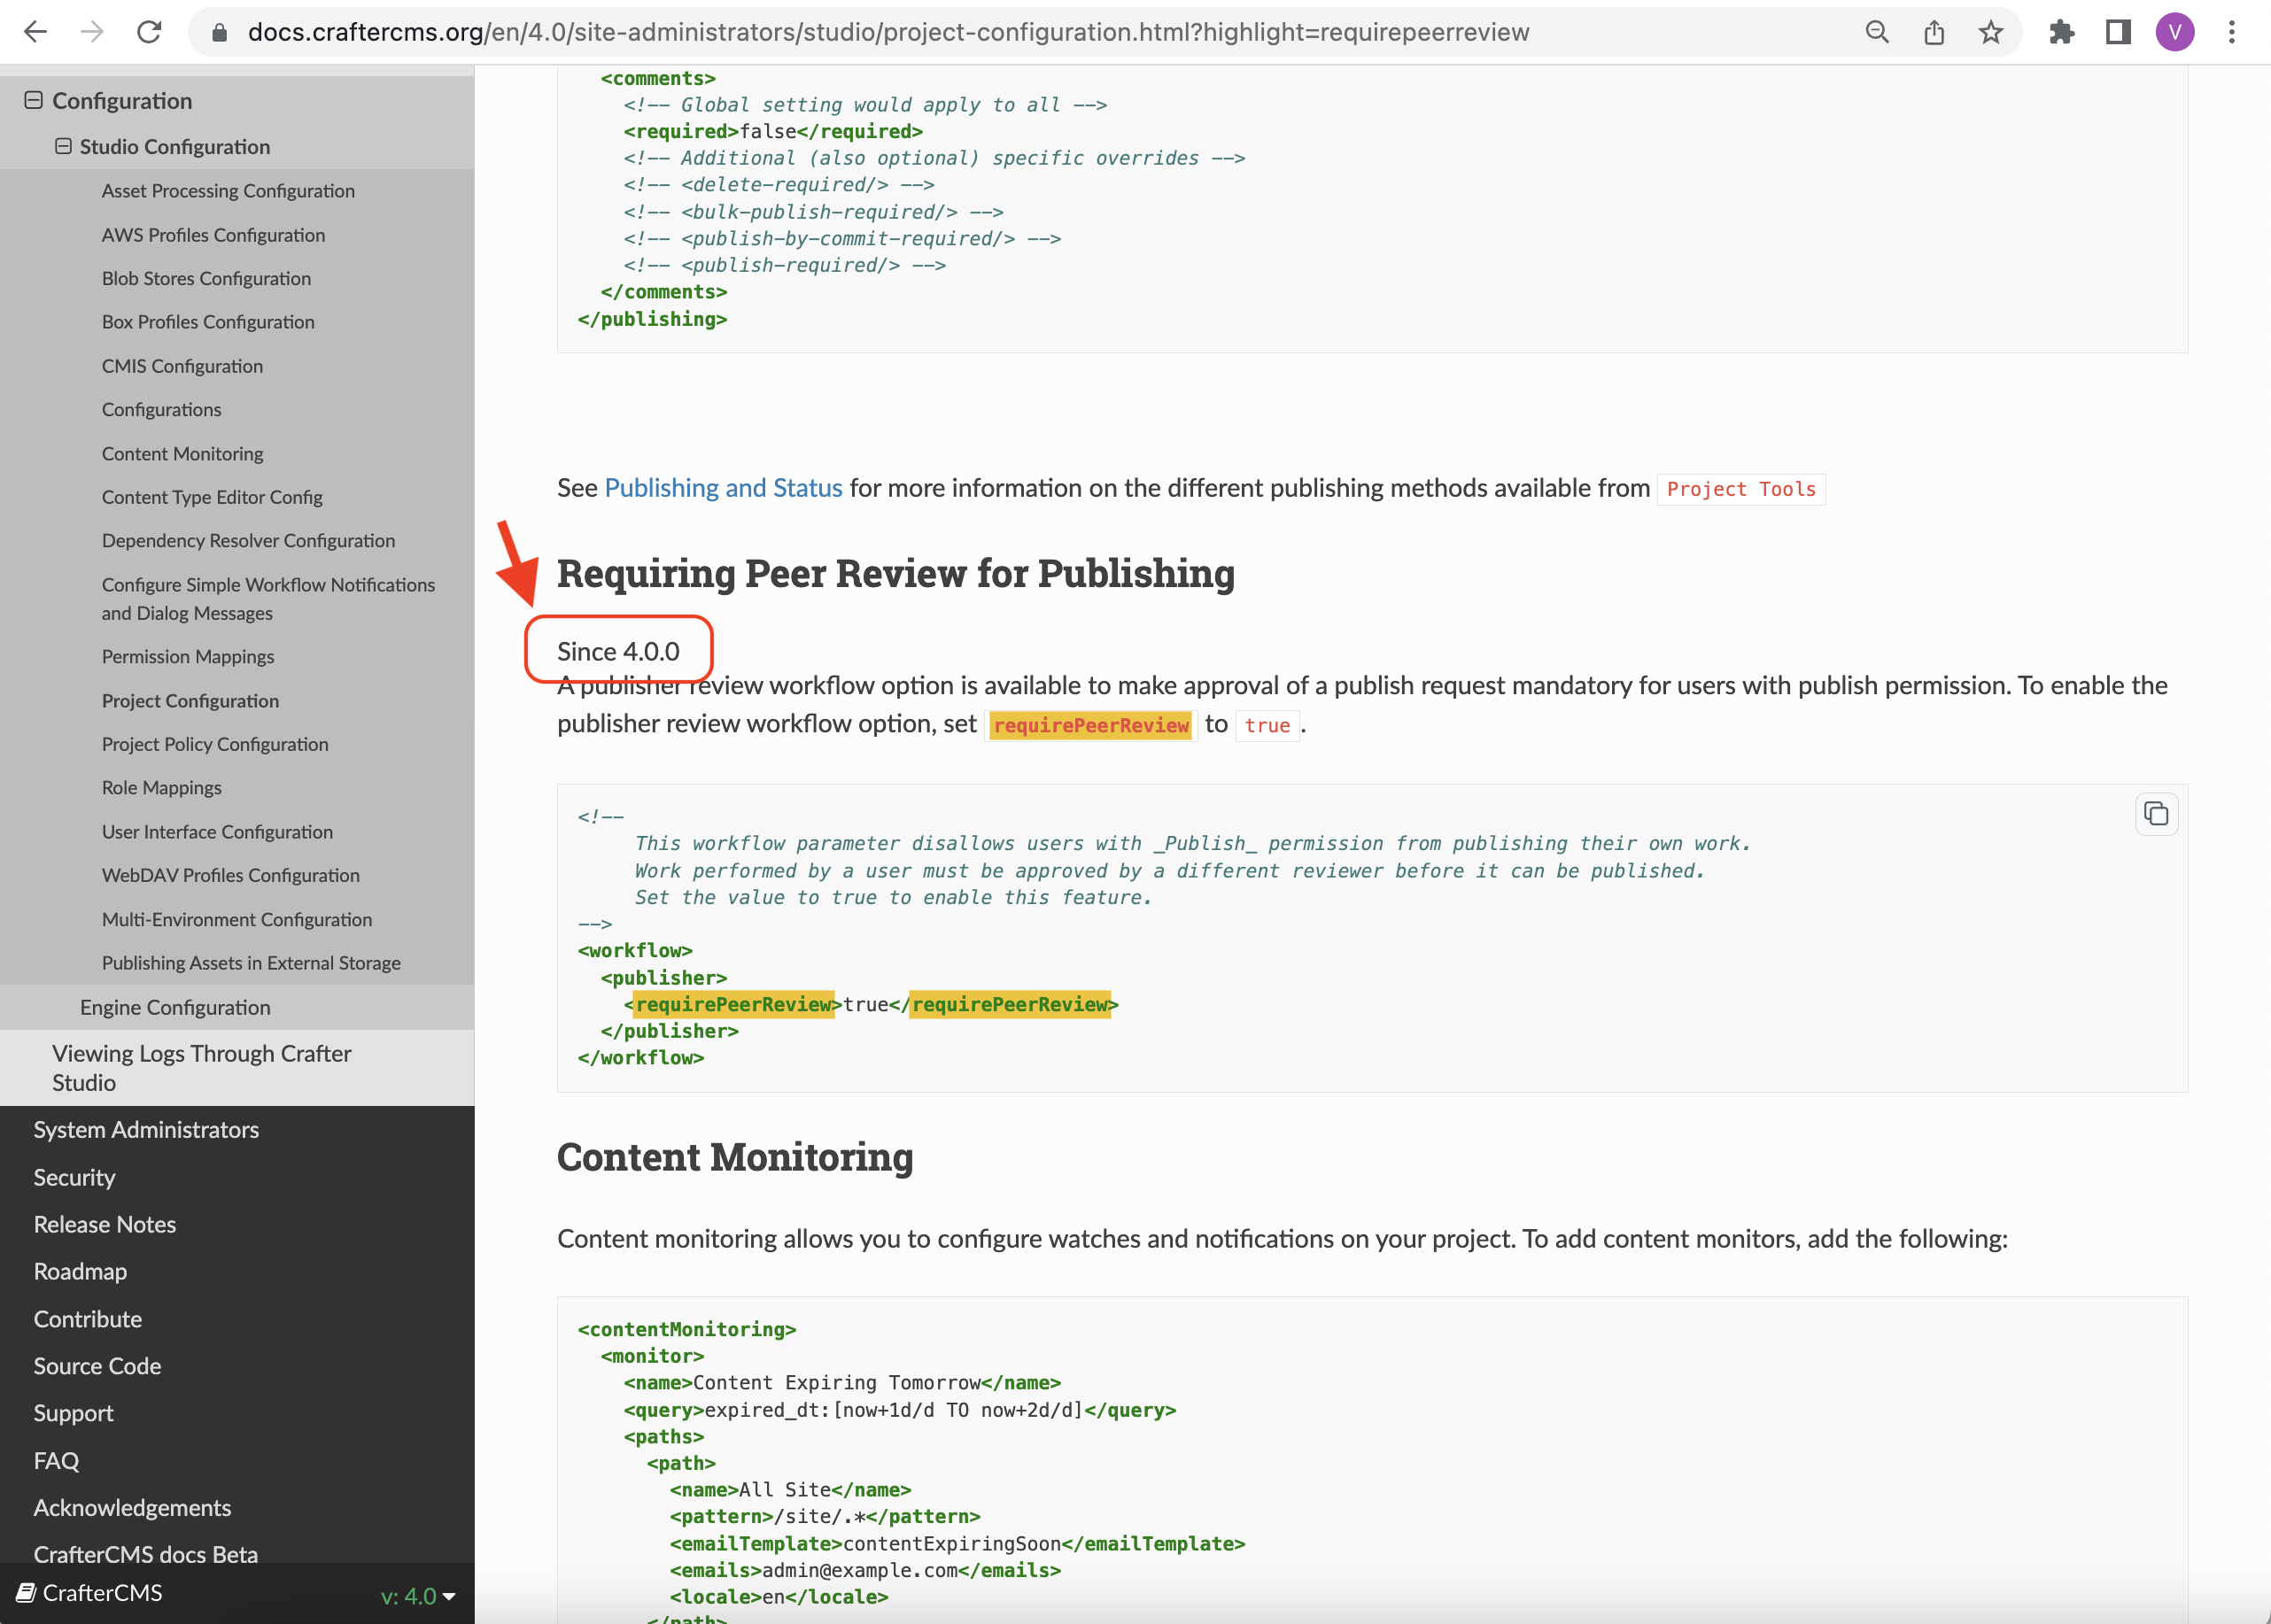Image resolution: width=2271 pixels, height=1624 pixels.
Task: Go to CMIS Configuration
Action: (182, 366)
